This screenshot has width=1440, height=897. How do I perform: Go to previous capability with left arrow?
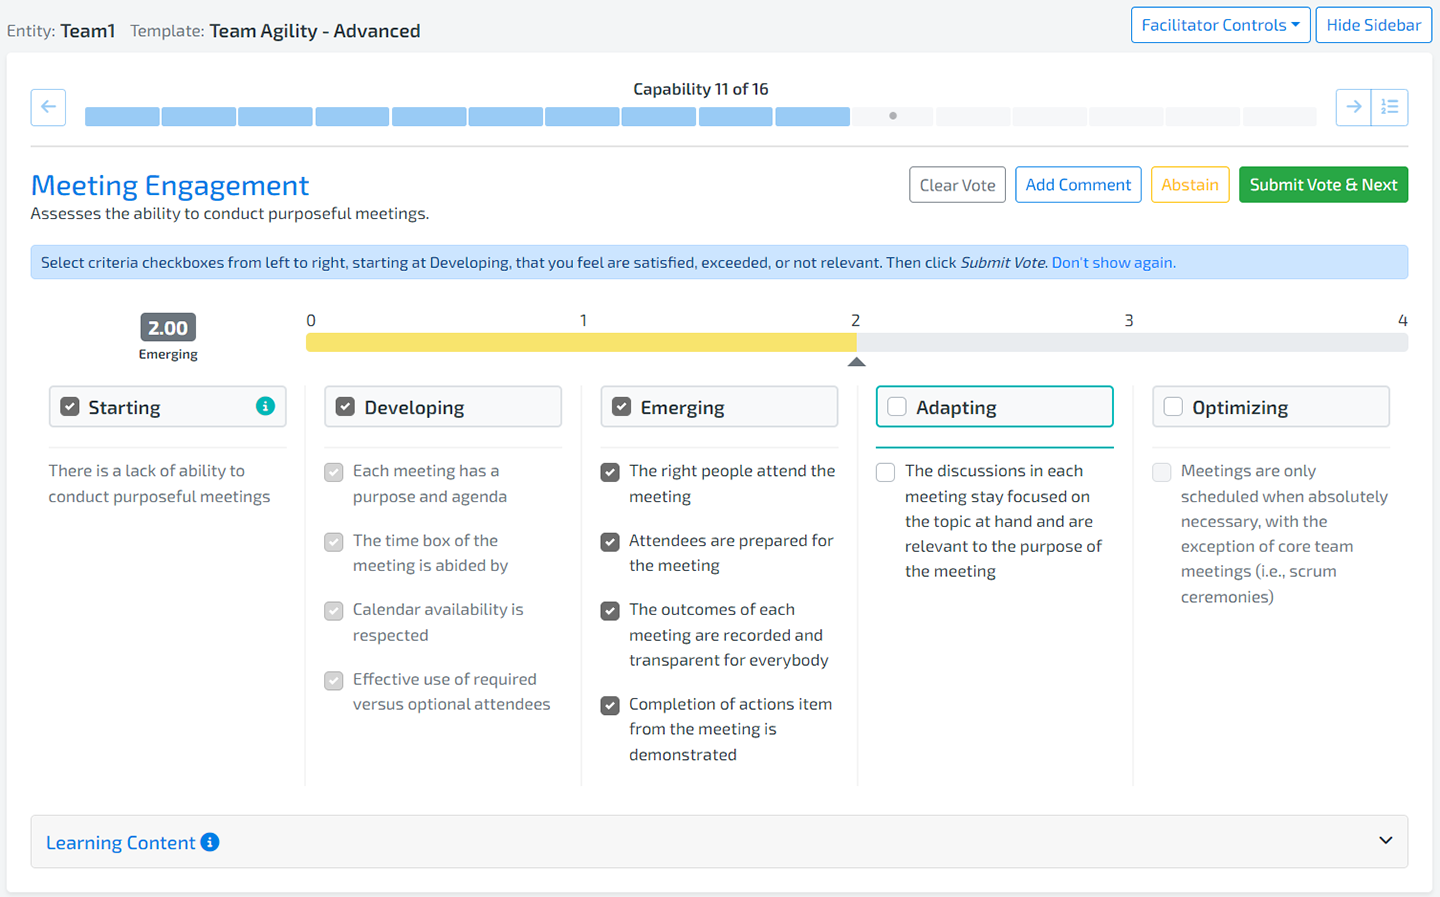click(x=48, y=107)
